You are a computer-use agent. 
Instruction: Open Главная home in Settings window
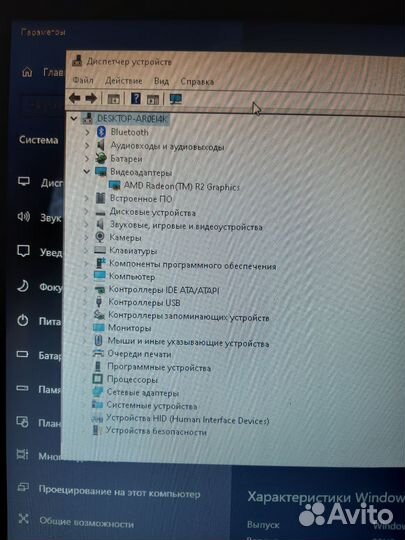pos(42,72)
